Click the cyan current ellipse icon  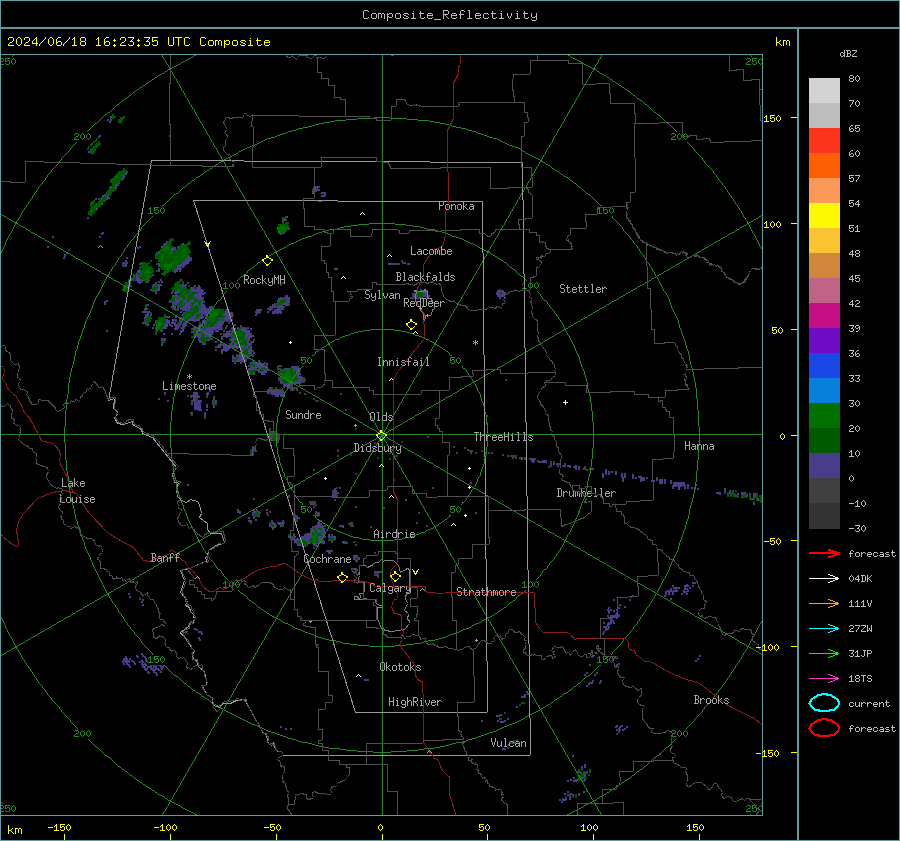point(824,703)
